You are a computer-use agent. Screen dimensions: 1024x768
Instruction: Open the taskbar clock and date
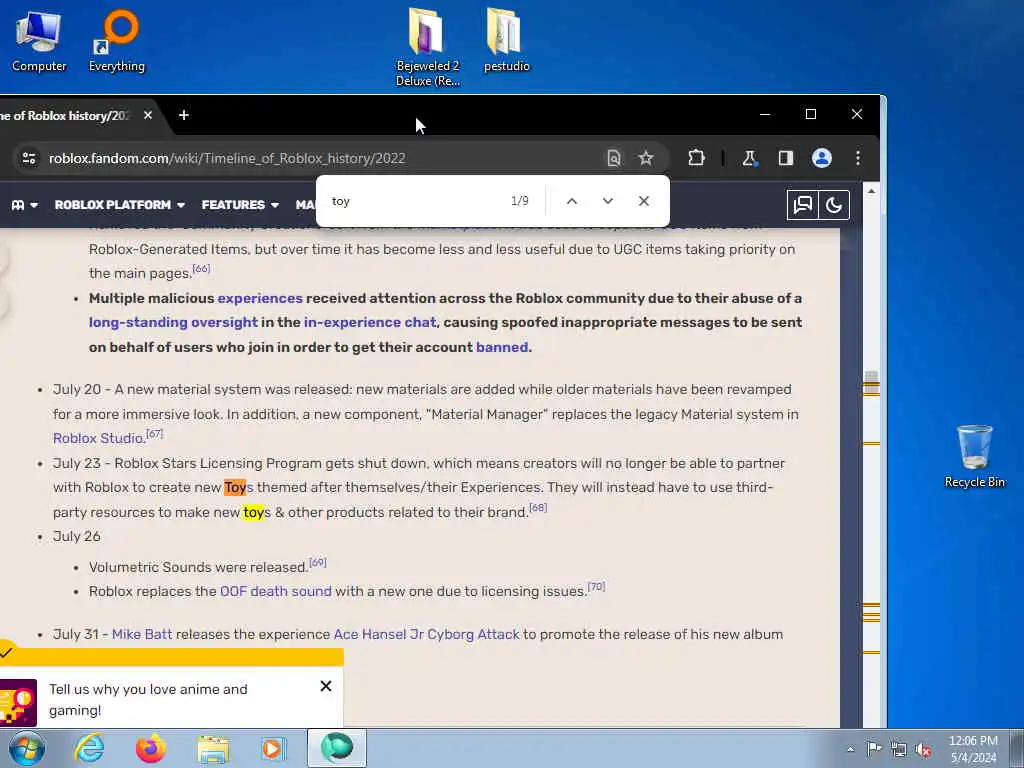coord(973,749)
